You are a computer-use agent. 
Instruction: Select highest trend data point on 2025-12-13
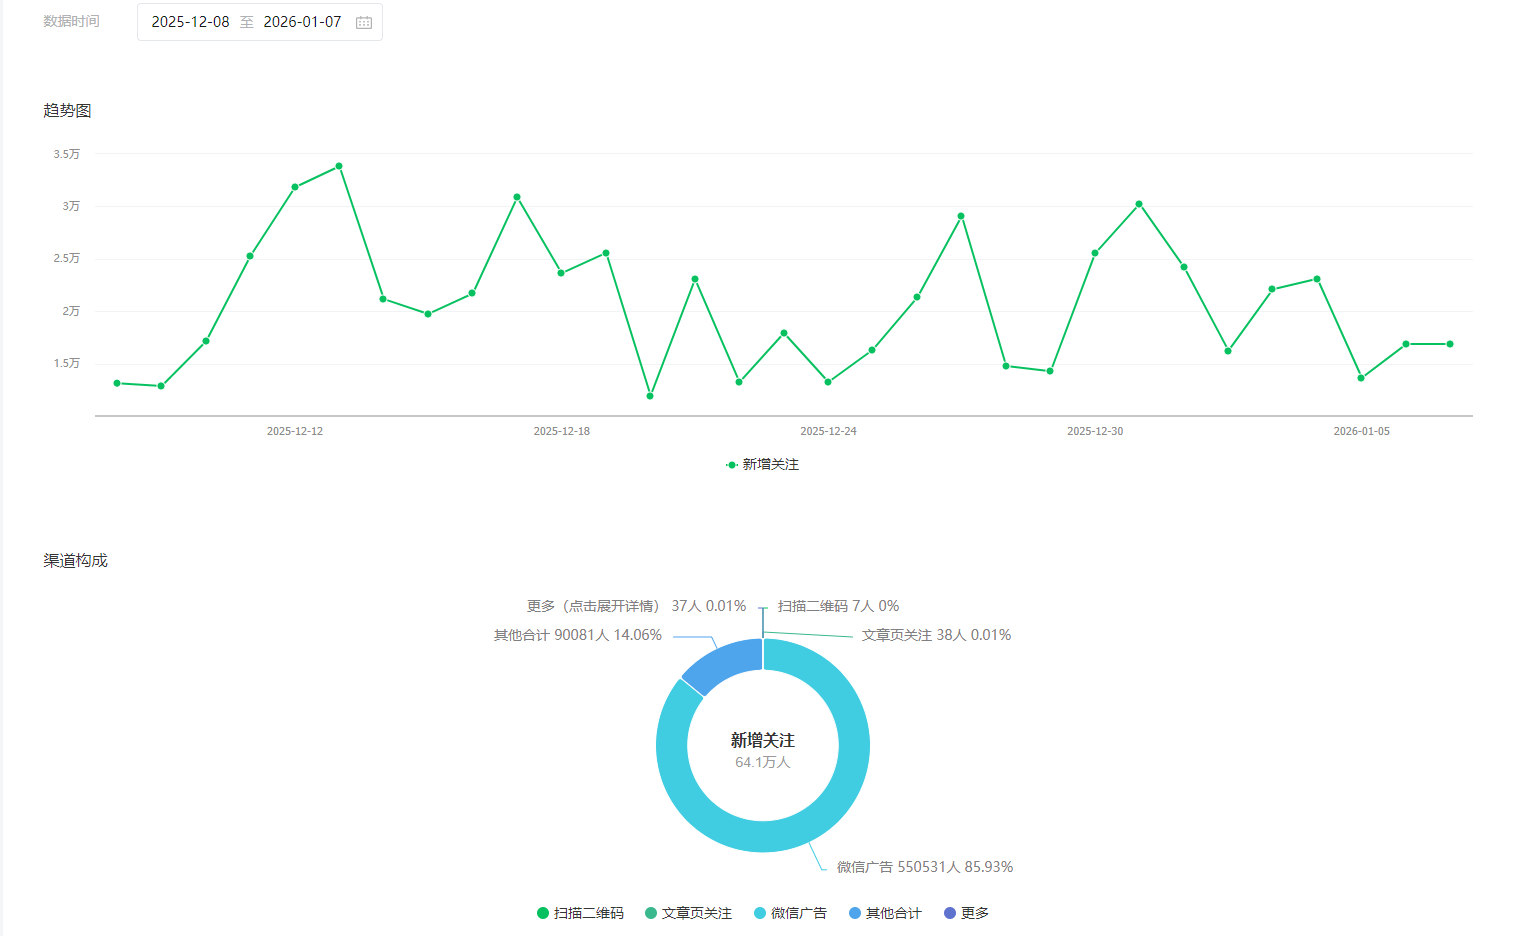coord(339,166)
